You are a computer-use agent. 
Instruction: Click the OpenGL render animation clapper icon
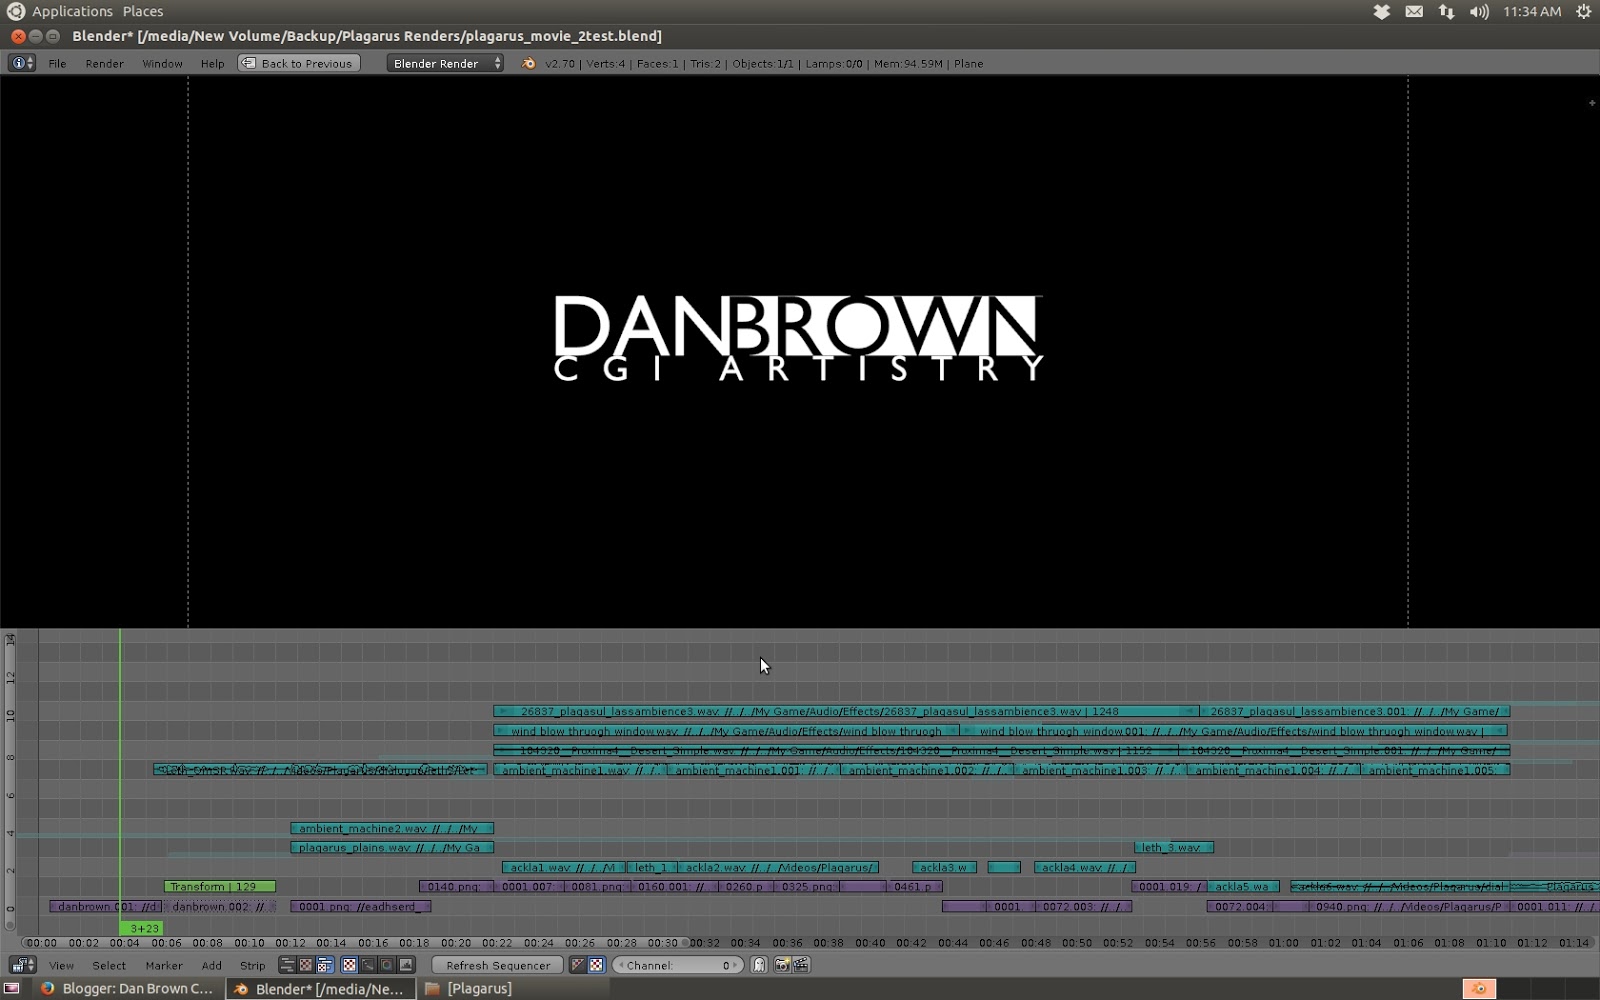point(801,965)
